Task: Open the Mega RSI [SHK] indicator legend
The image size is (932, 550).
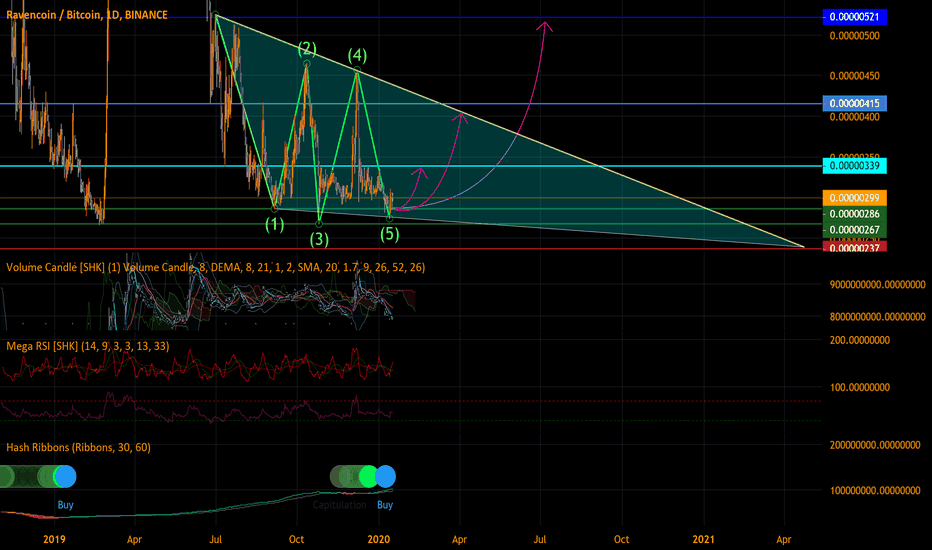Action: coord(88,346)
